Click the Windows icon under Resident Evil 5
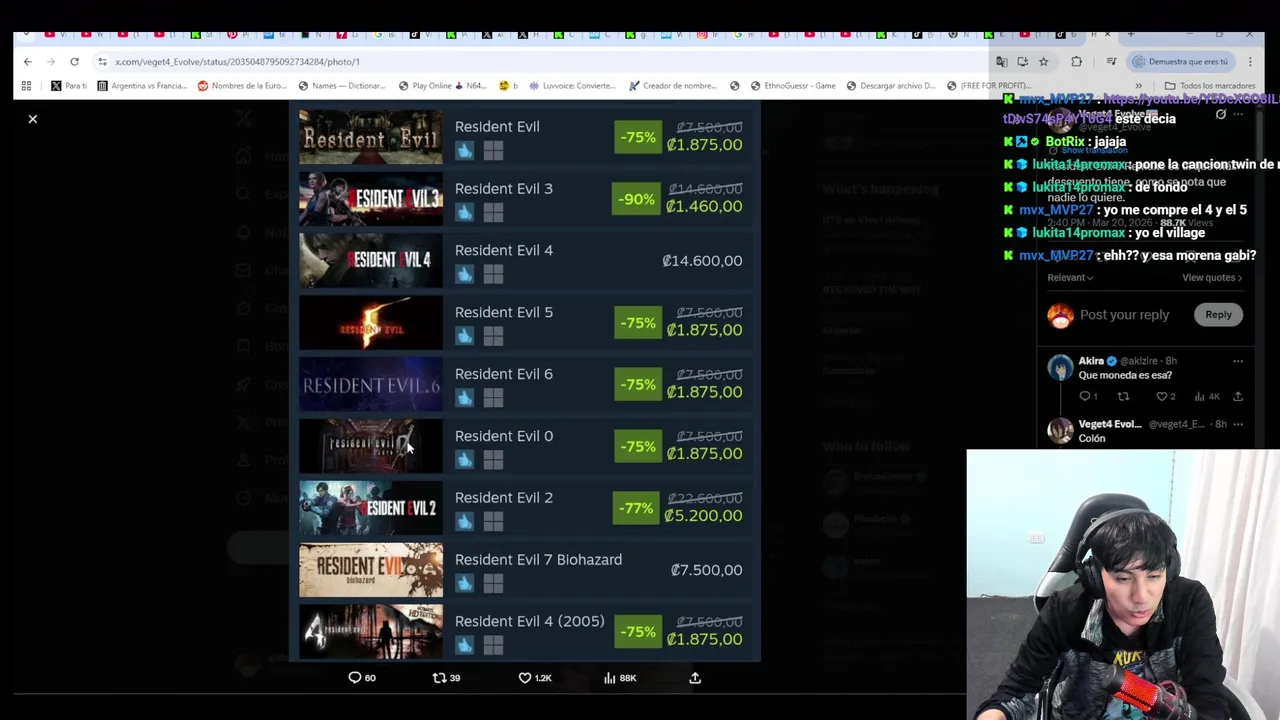The height and width of the screenshot is (720, 1280). coord(493,336)
